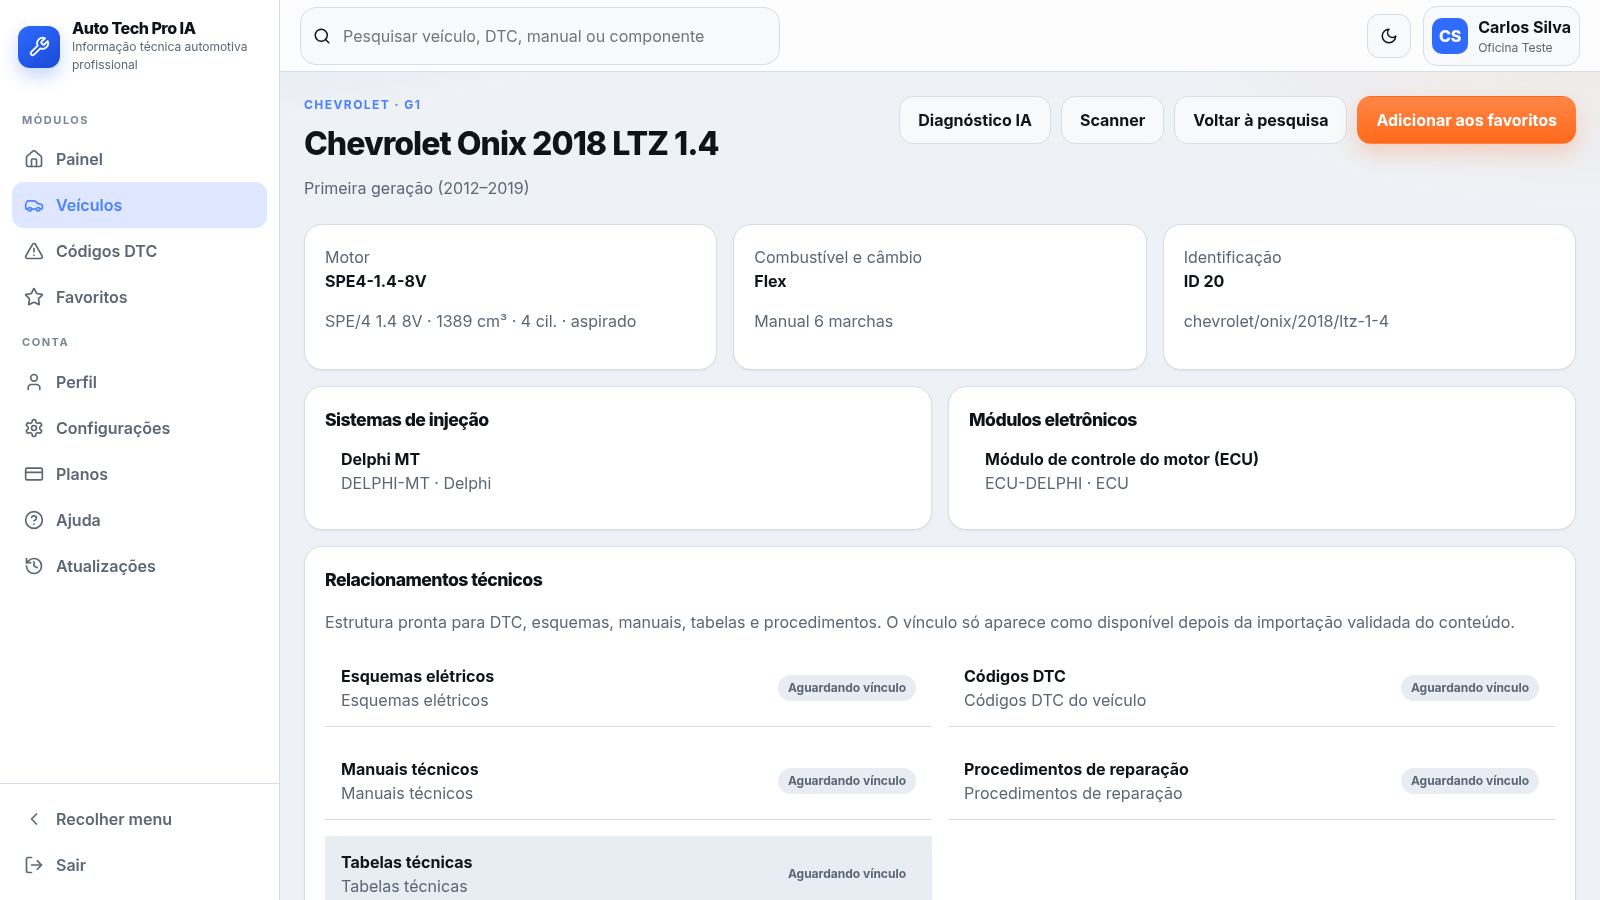Click Voltar à pesquisa

click(1260, 120)
